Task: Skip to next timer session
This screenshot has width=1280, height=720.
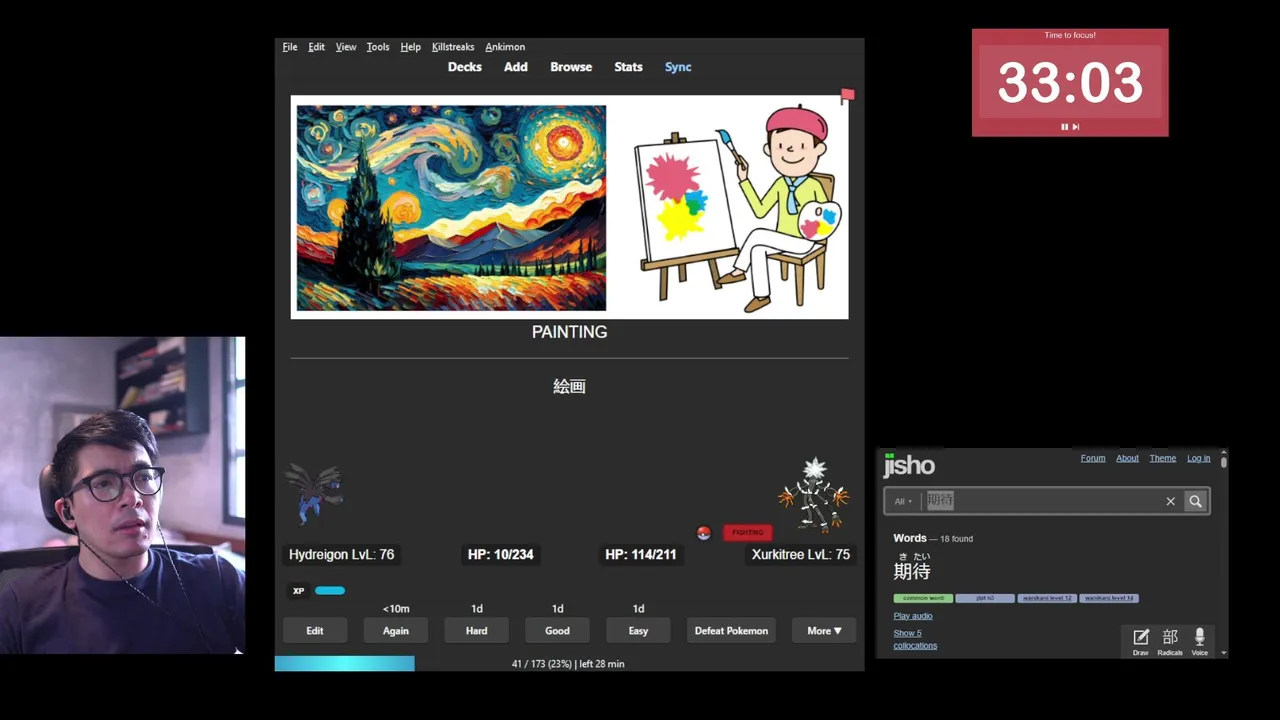Action: [x=1076, y=127]
